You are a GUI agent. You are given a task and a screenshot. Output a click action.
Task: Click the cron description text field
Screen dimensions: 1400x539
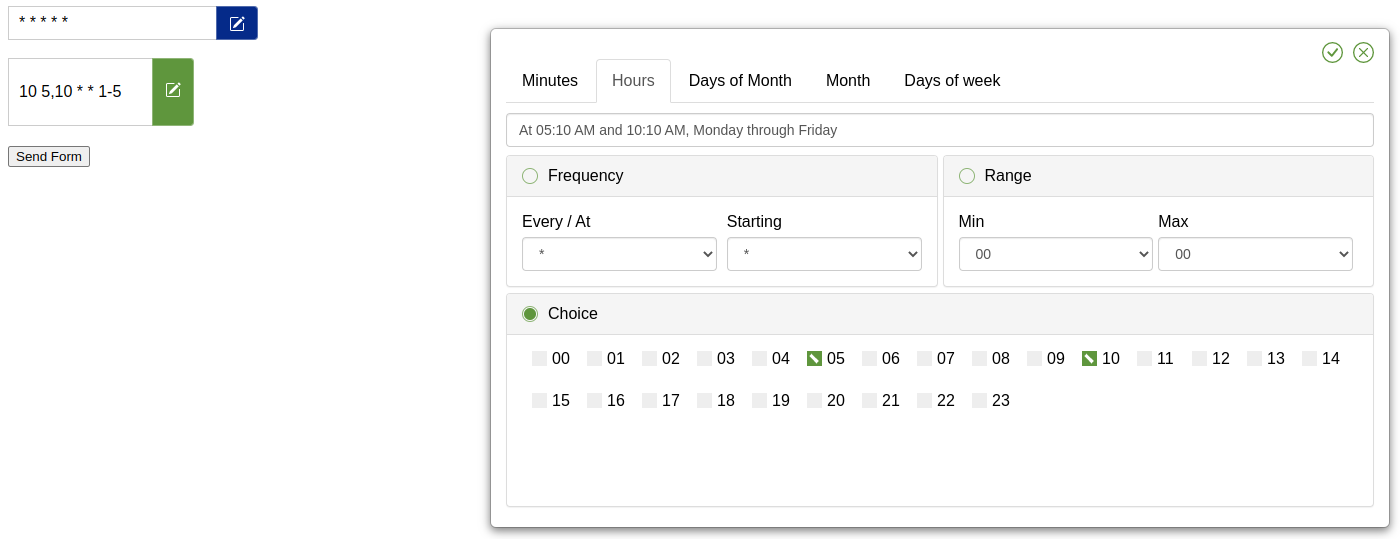tap(939, 130)
